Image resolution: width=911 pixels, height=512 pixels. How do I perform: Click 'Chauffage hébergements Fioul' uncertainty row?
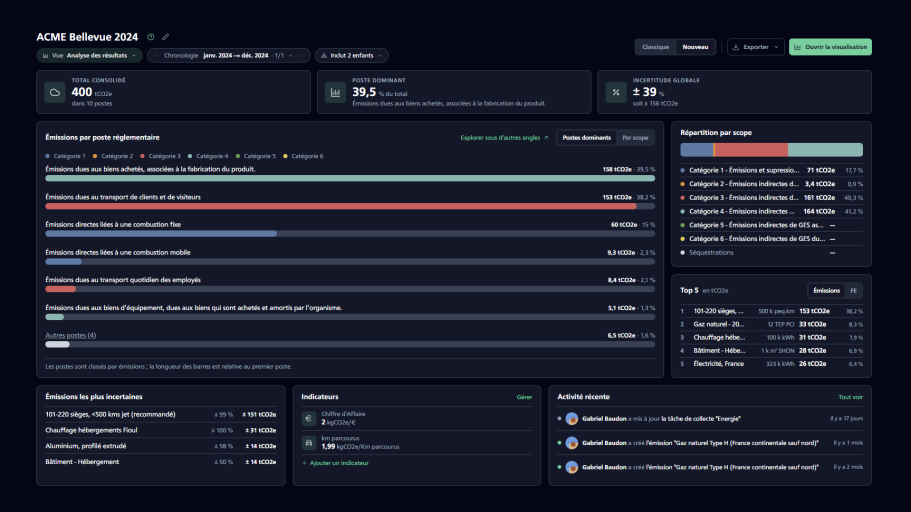pos(161,430)
